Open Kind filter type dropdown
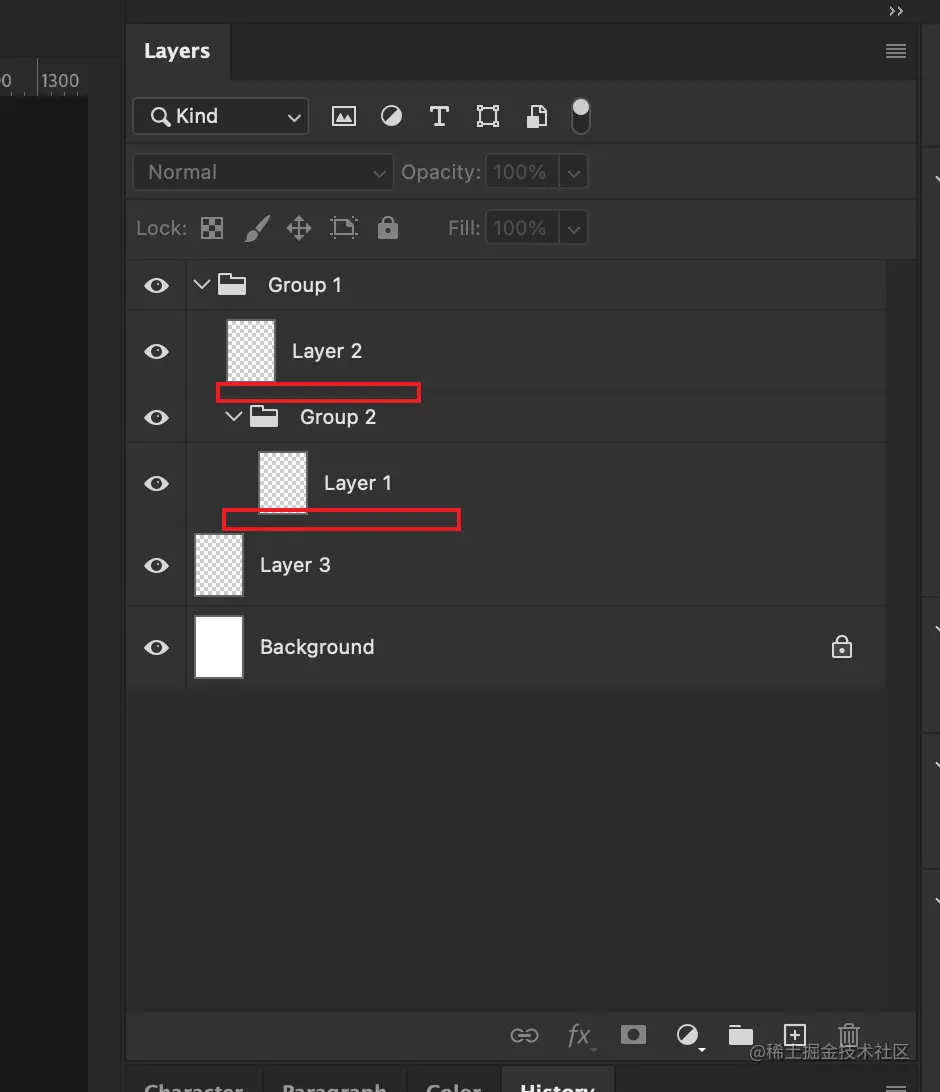This screenshot has width=940, height=1092. click(x=221, y=116)
